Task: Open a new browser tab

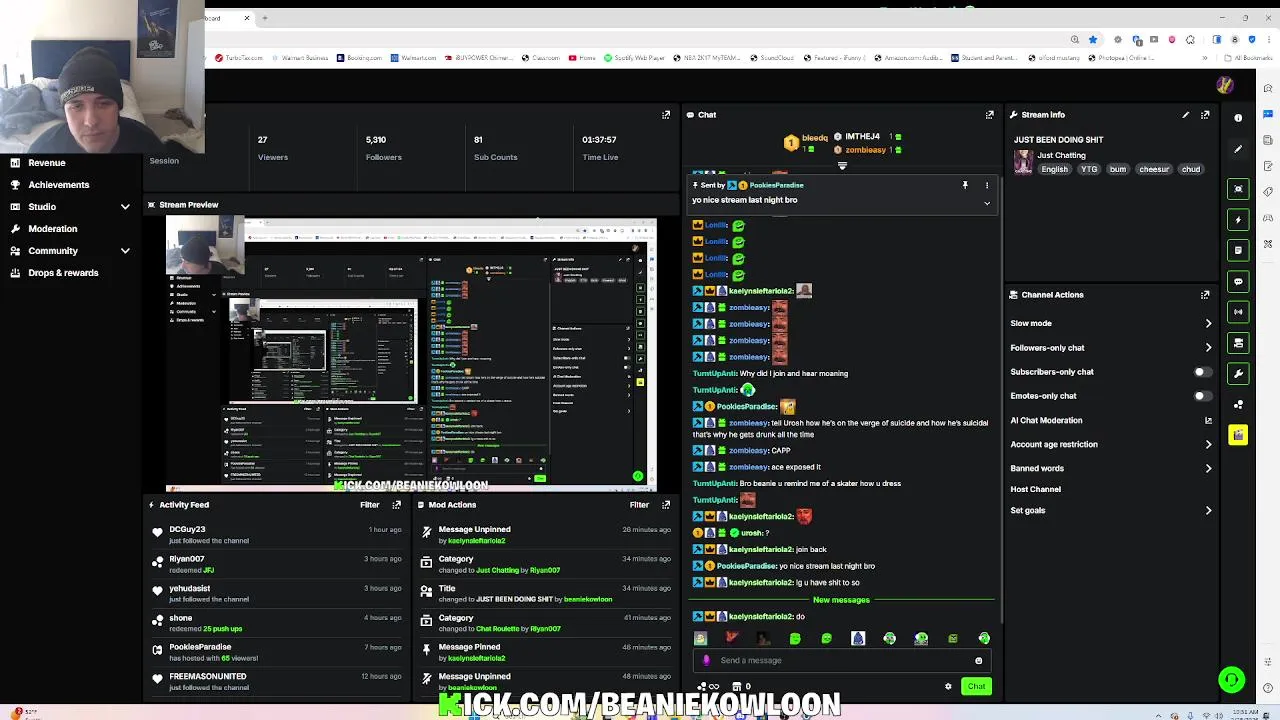Action: 265,18
